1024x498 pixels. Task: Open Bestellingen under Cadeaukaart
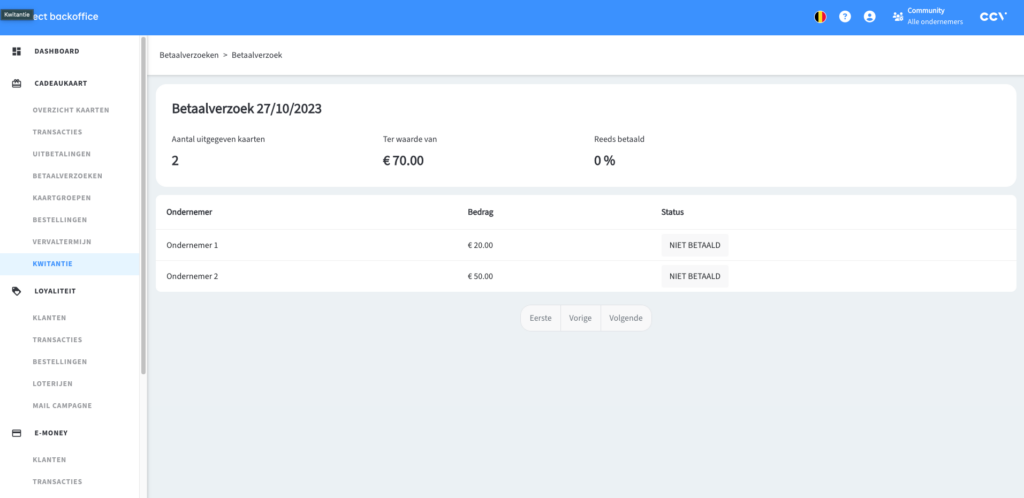click(x=59, y=220)
